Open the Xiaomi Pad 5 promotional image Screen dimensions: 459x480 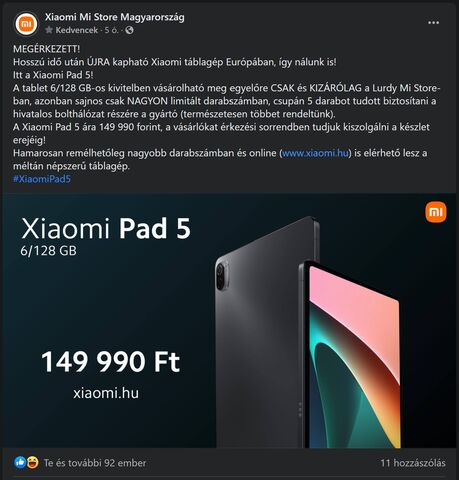point(229,320)
